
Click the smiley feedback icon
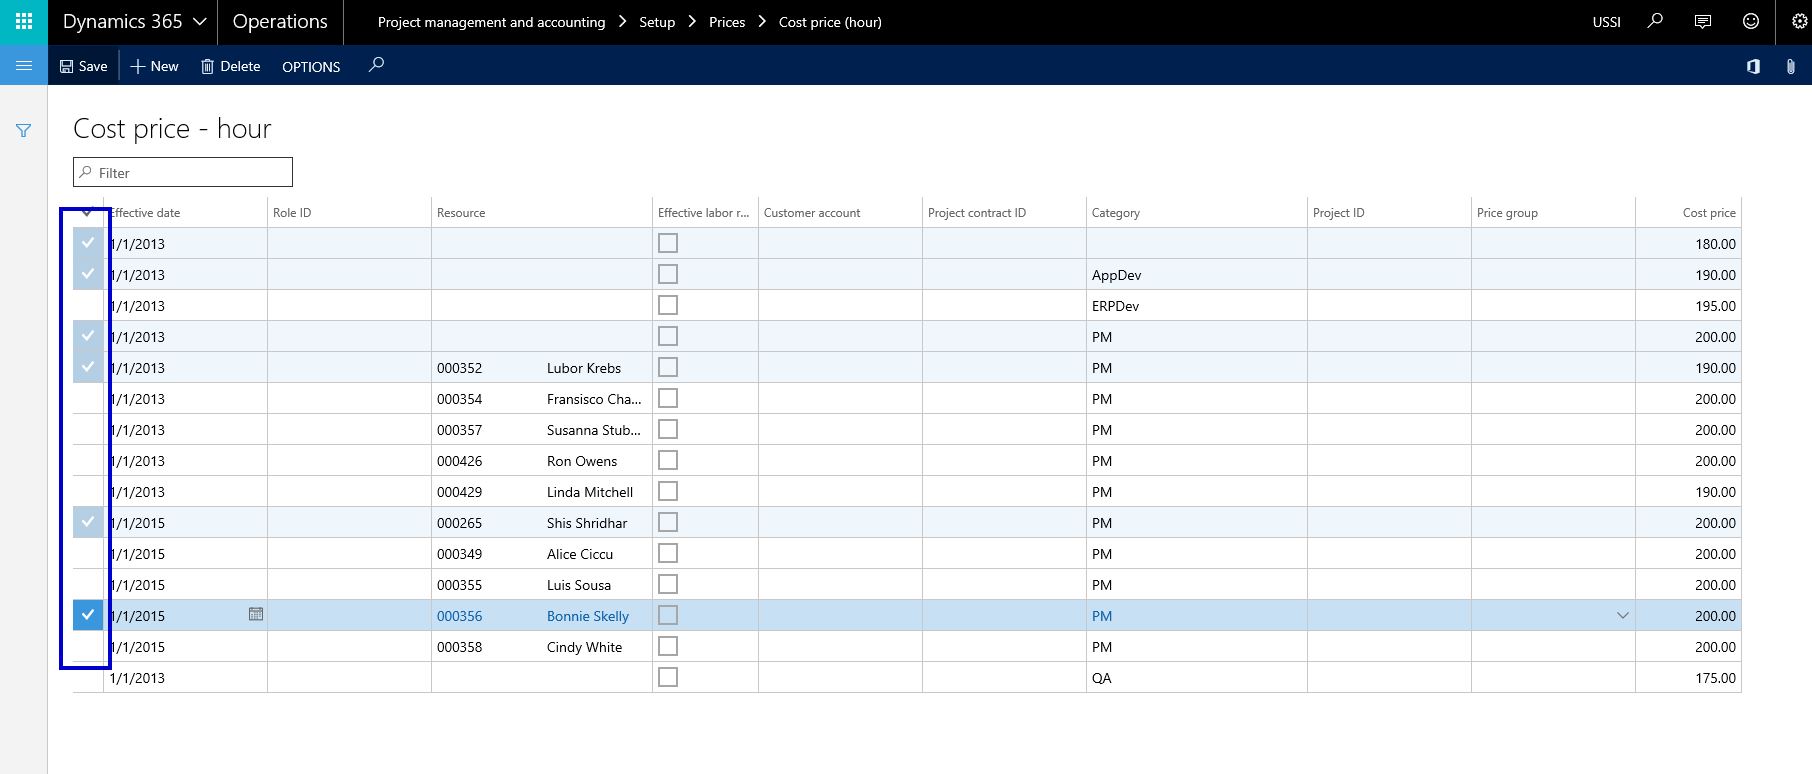coord(1751,21)
